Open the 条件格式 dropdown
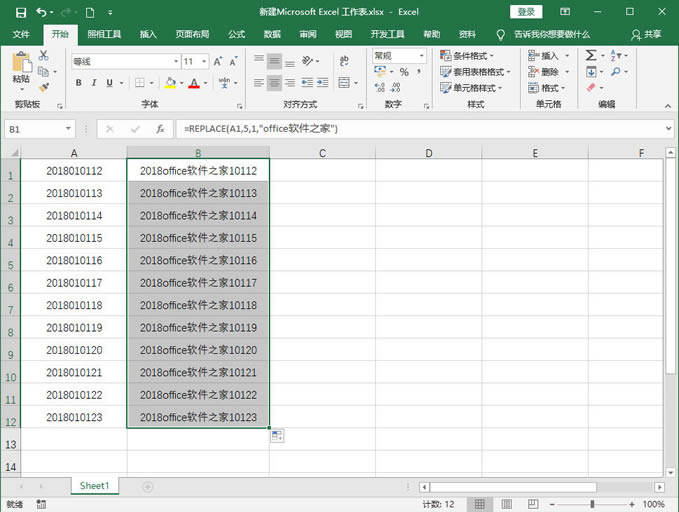The image size is (679, 512). 476,56
